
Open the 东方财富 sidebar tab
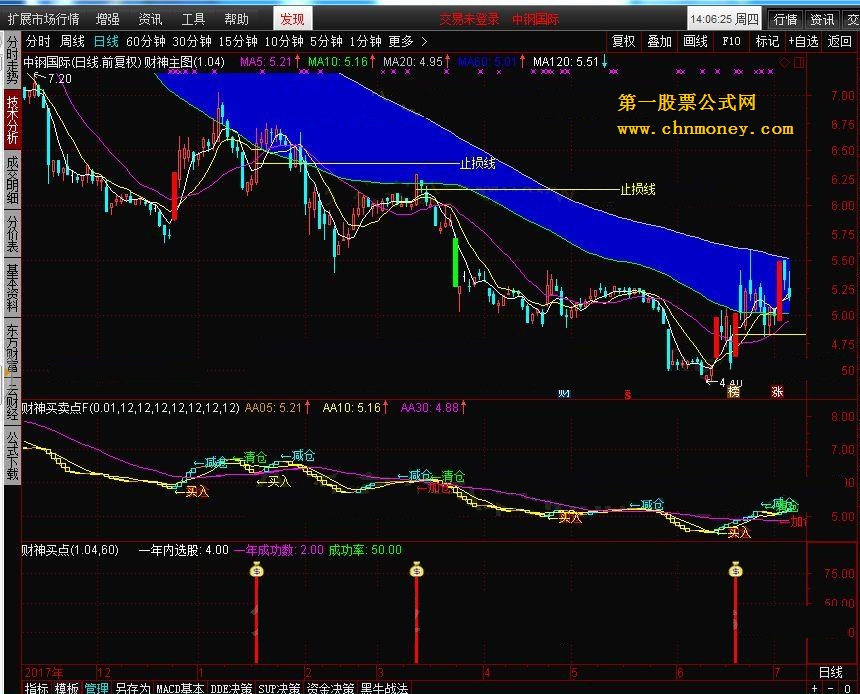[12, 348]
